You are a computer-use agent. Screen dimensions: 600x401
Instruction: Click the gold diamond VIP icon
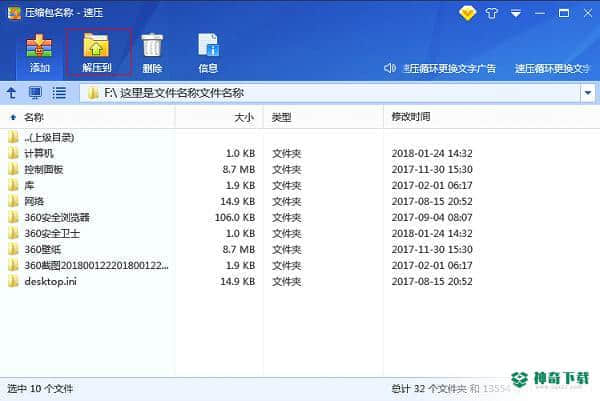(x=467, y=13)
